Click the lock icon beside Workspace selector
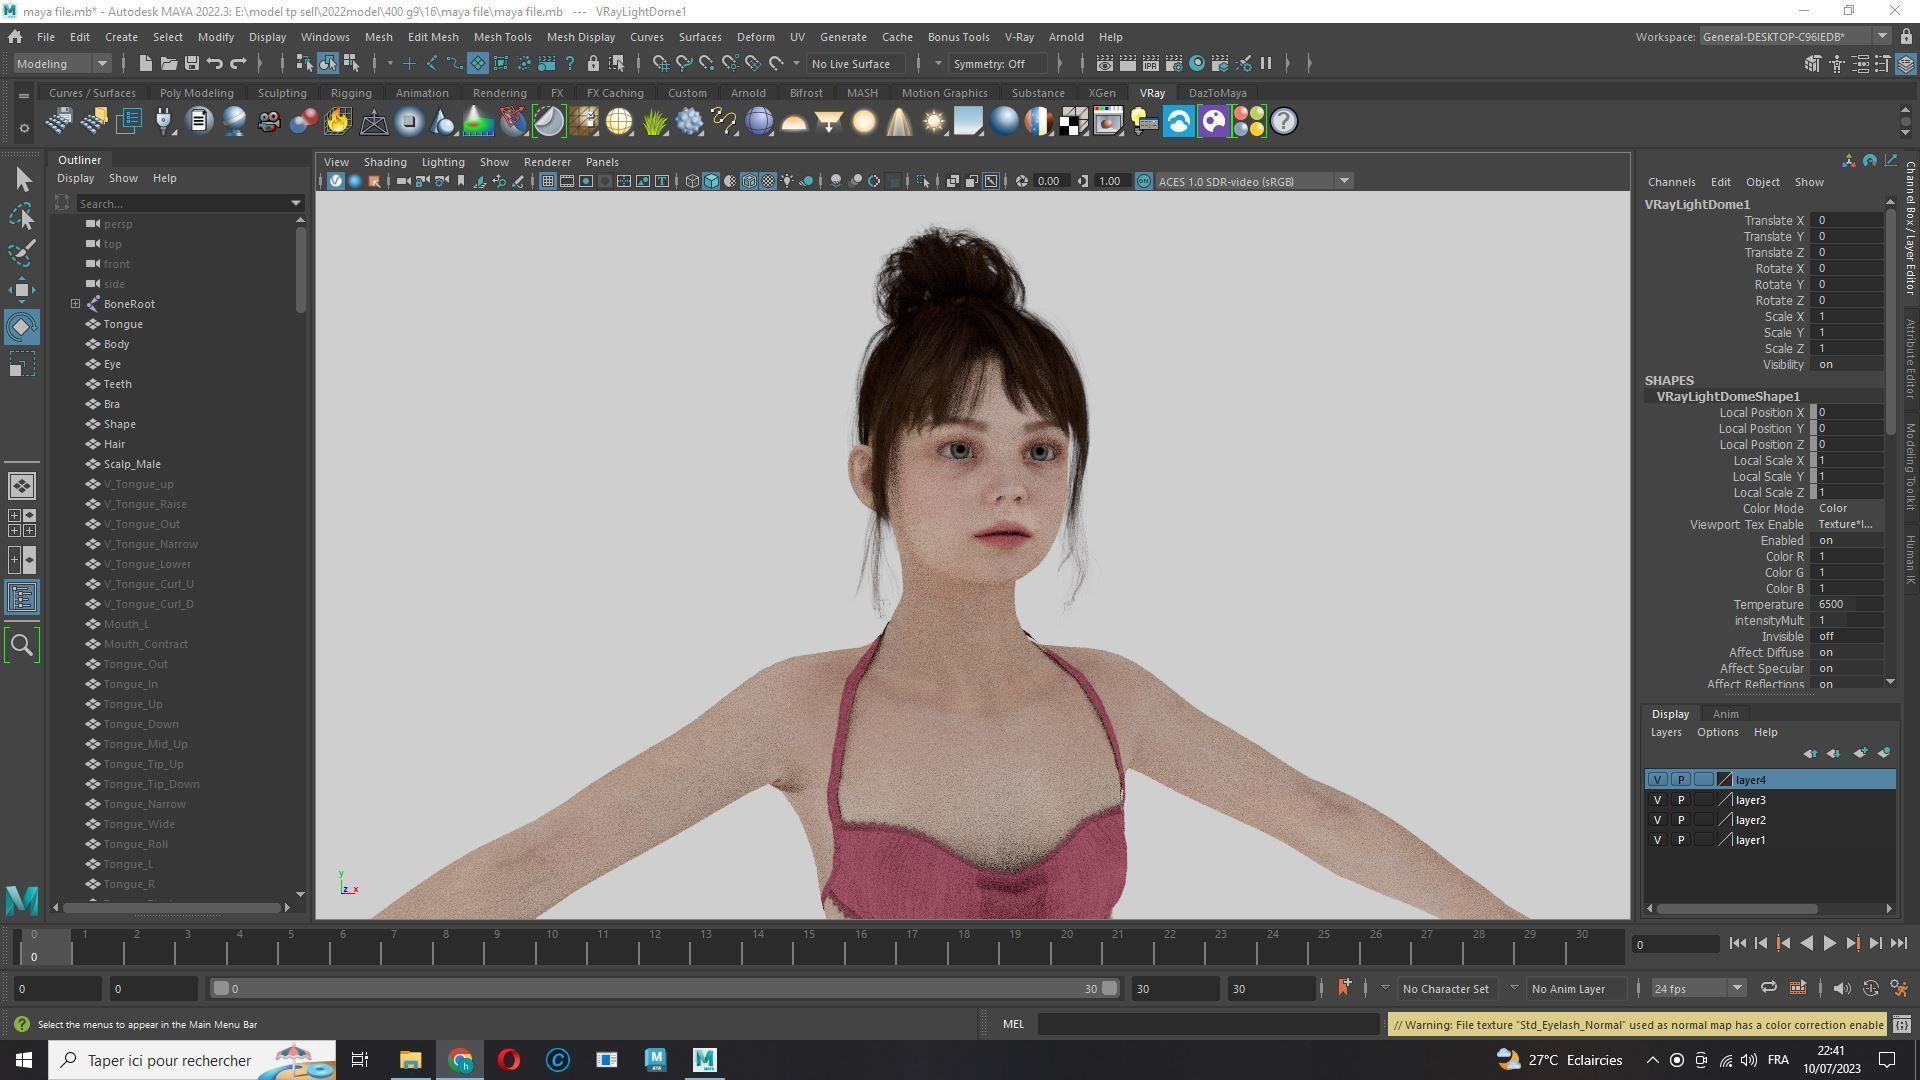This screenshot has width=1920, height=1080. click(x=1905, y=37)
